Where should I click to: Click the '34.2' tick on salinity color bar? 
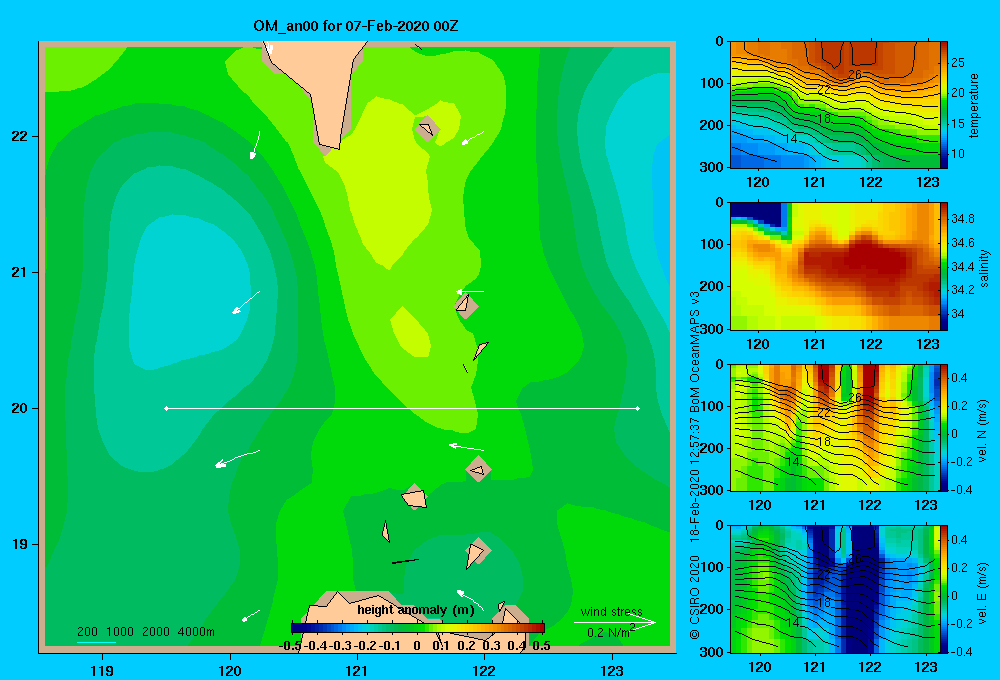click(962, 290)
